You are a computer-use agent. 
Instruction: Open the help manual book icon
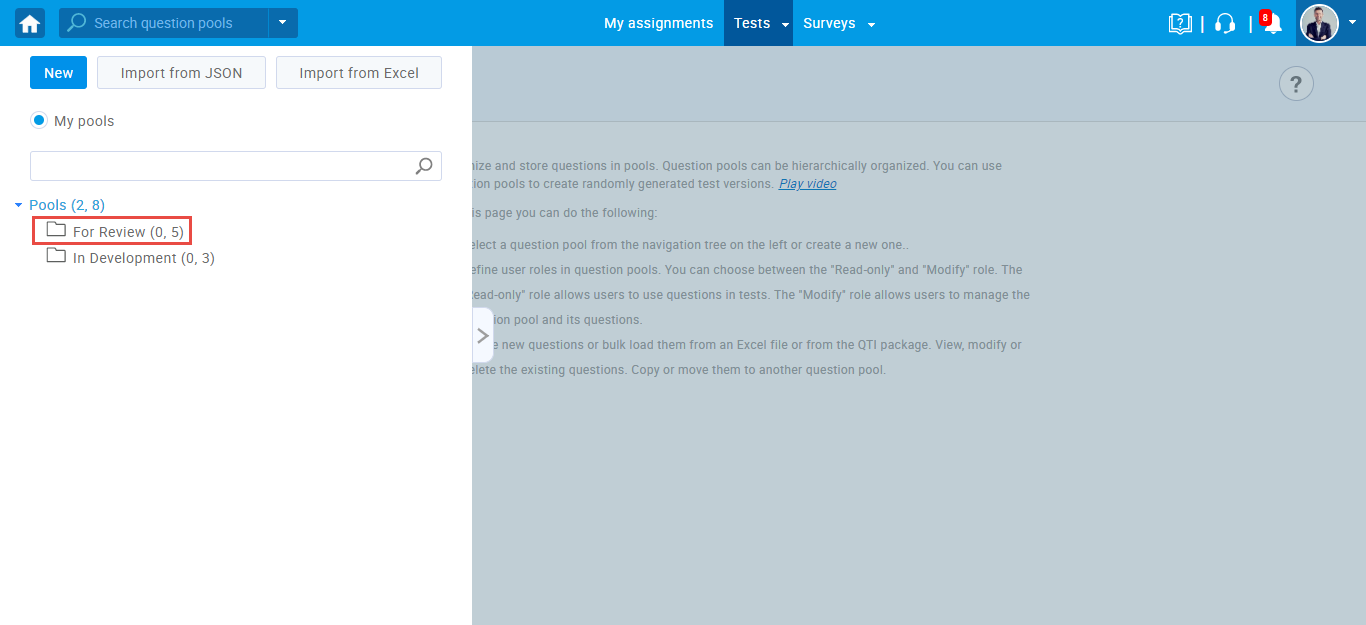1180,23
